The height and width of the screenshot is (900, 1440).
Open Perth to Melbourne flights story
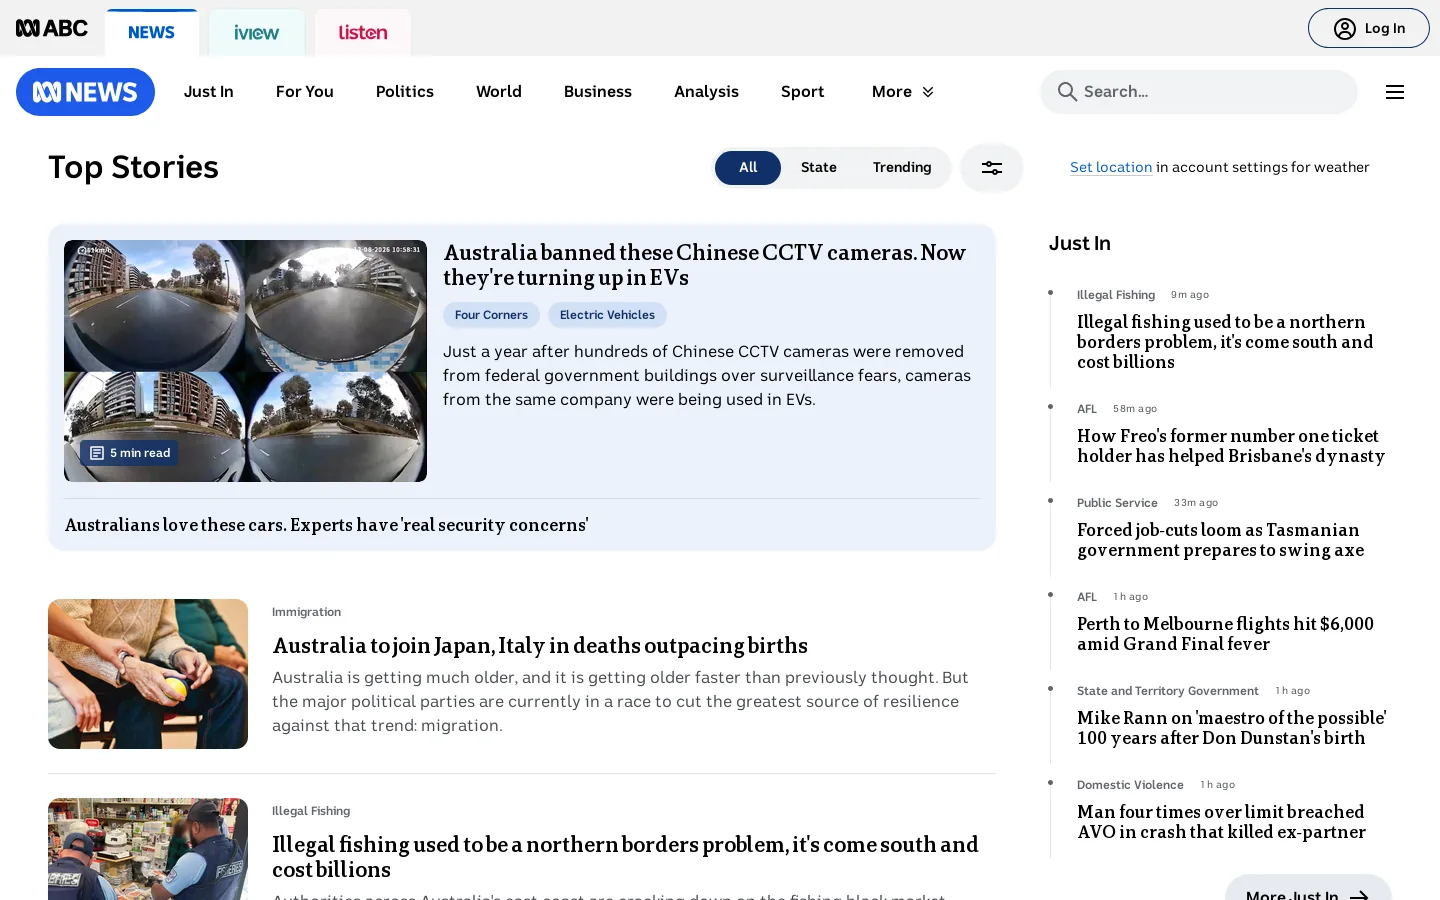tap(1225, 634)
